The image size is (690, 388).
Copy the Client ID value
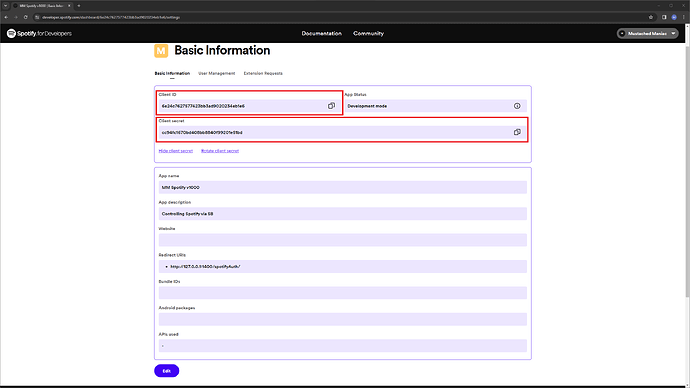point(331,106)
